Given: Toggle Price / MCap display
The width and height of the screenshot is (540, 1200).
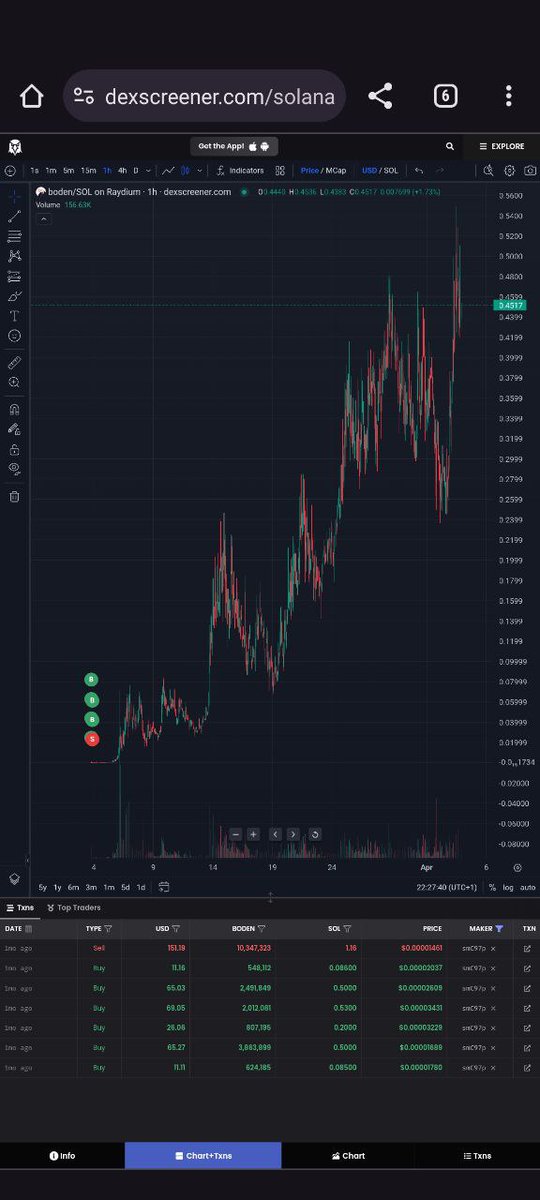Looking at the screenshot, I should click(x=324, y=171).
